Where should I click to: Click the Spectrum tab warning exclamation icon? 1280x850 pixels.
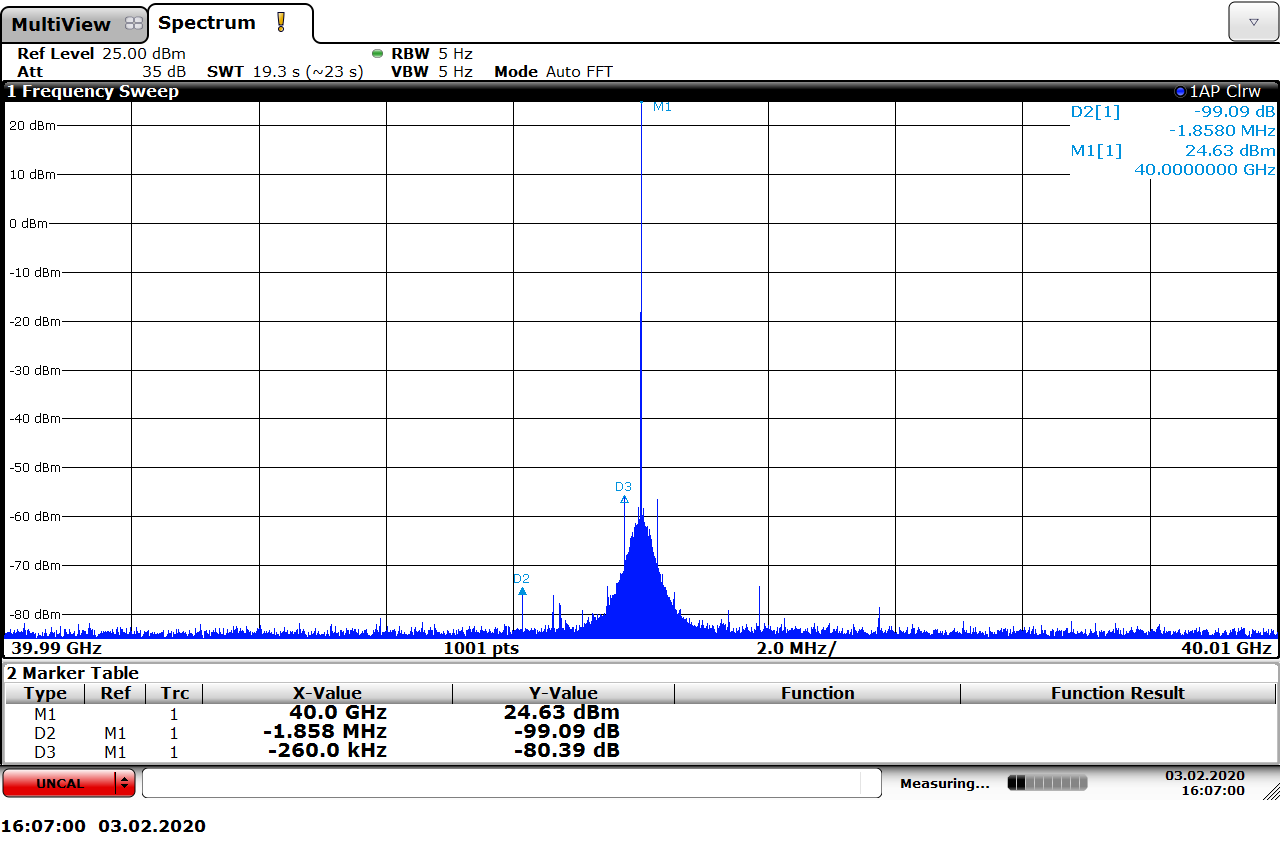pos(281,22)
